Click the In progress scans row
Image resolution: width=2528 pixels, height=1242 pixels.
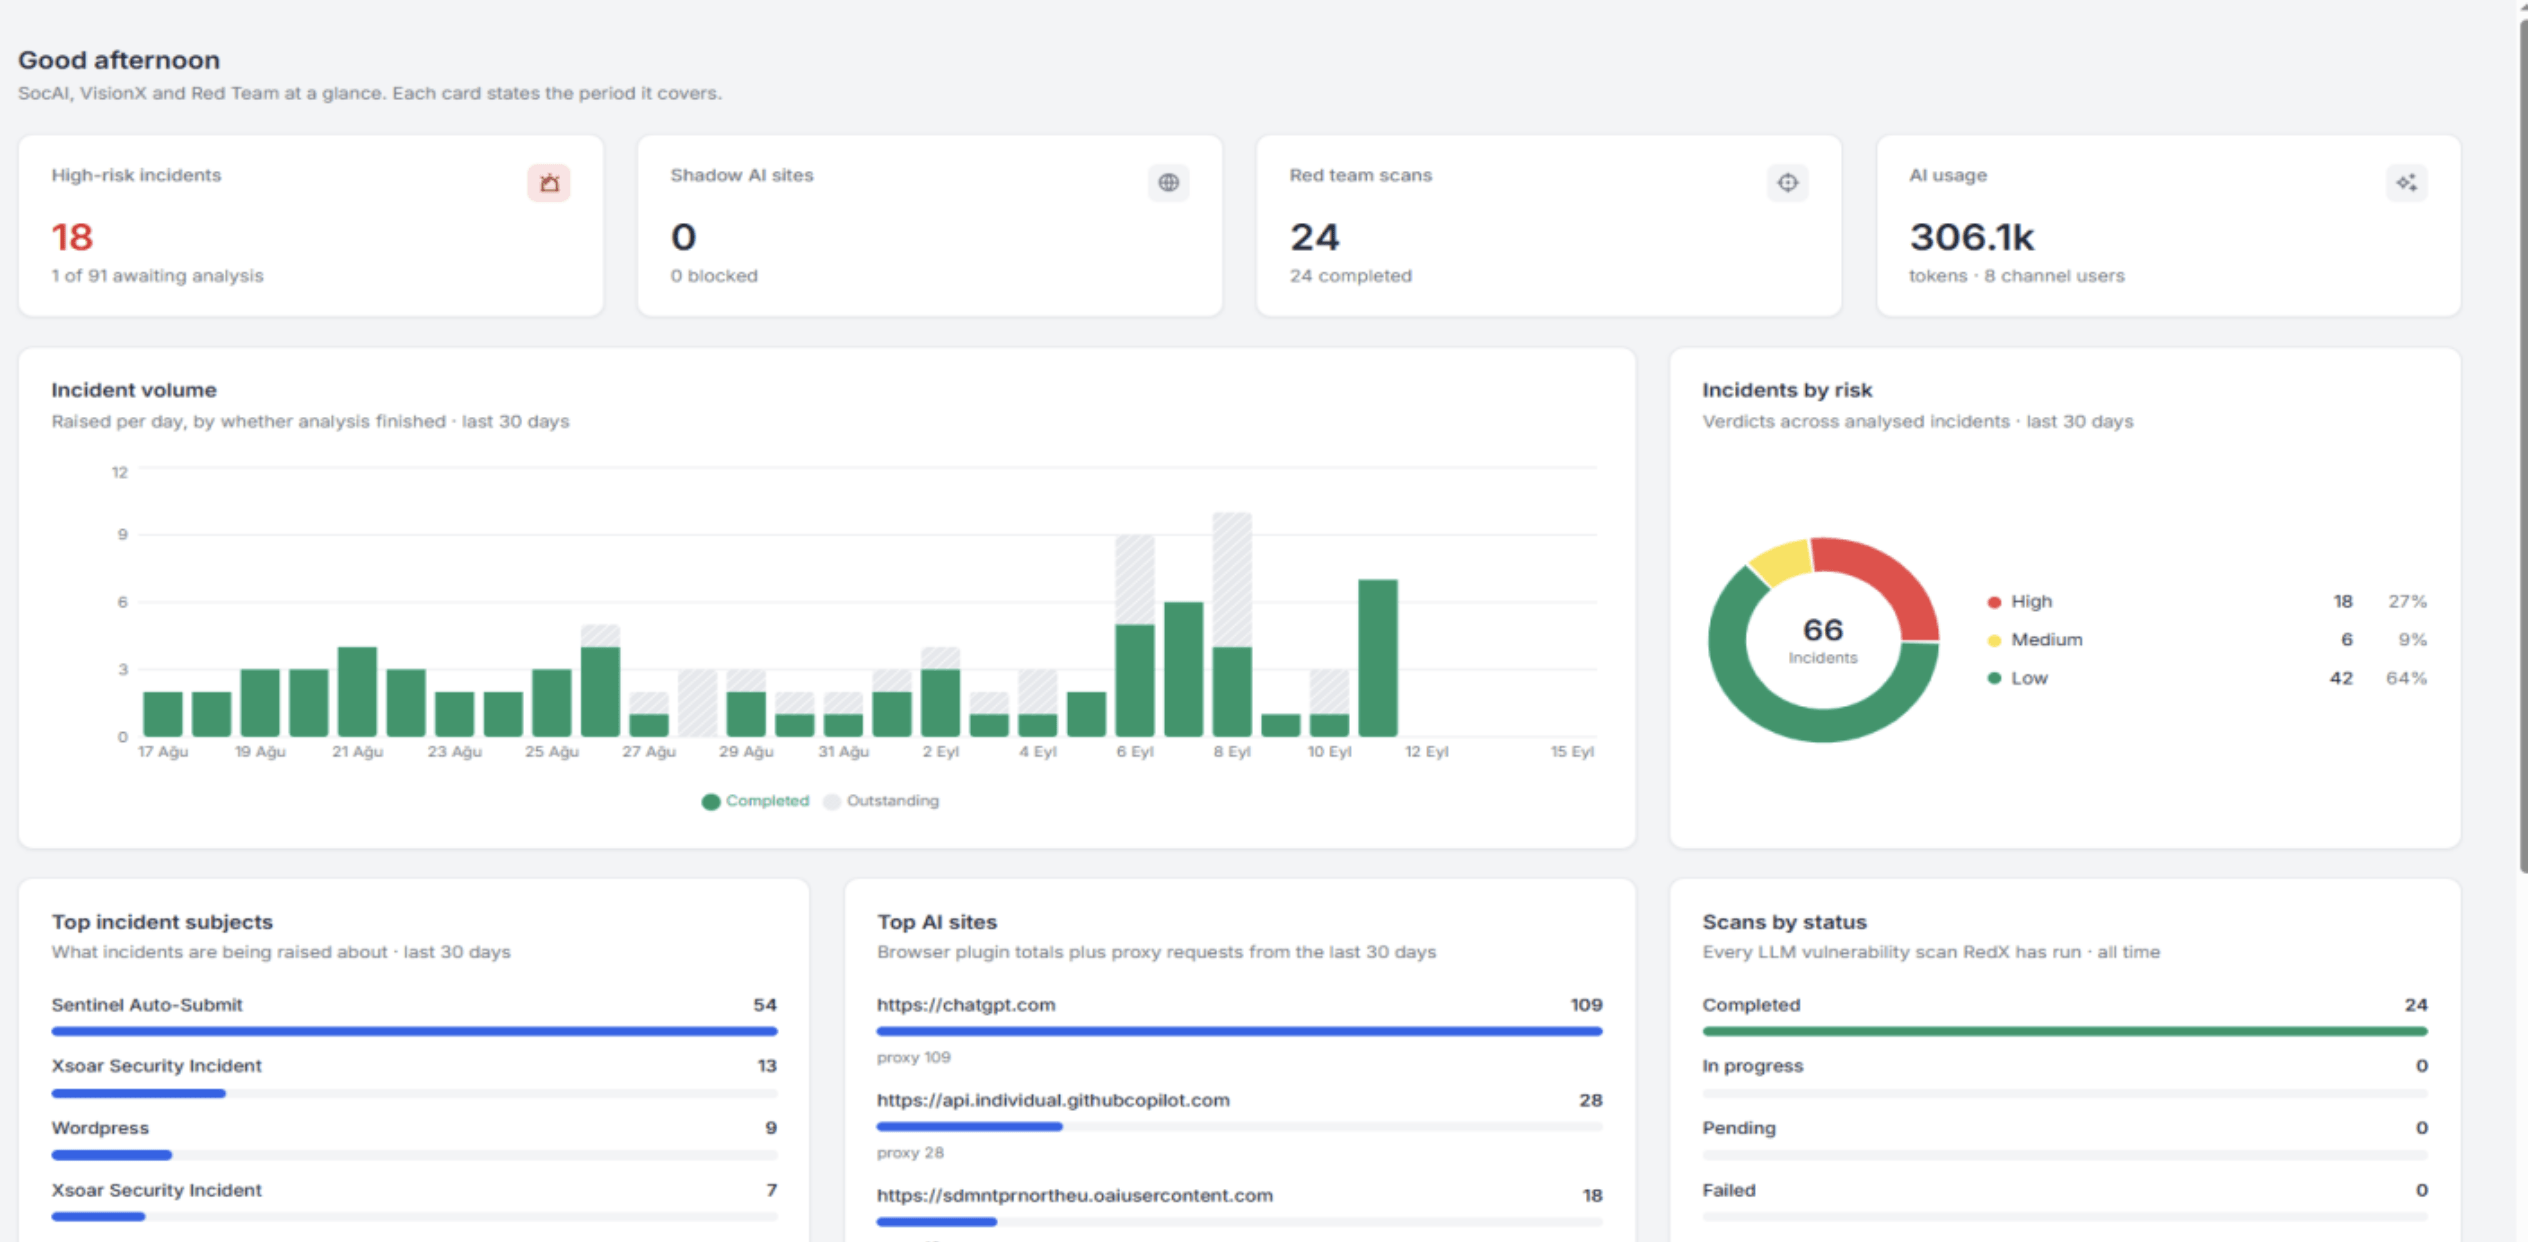click(x=2065, y=1077)
